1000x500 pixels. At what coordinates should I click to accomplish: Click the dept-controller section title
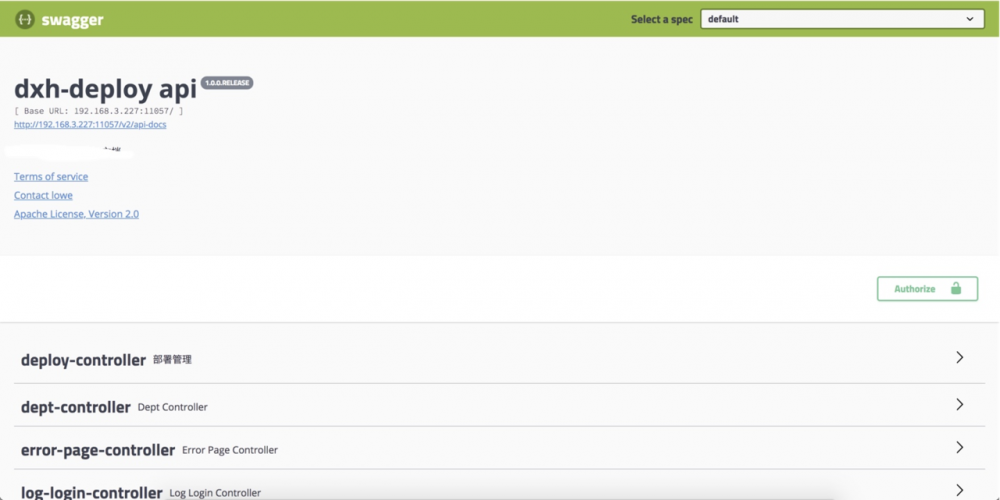[x=76, y=407]
